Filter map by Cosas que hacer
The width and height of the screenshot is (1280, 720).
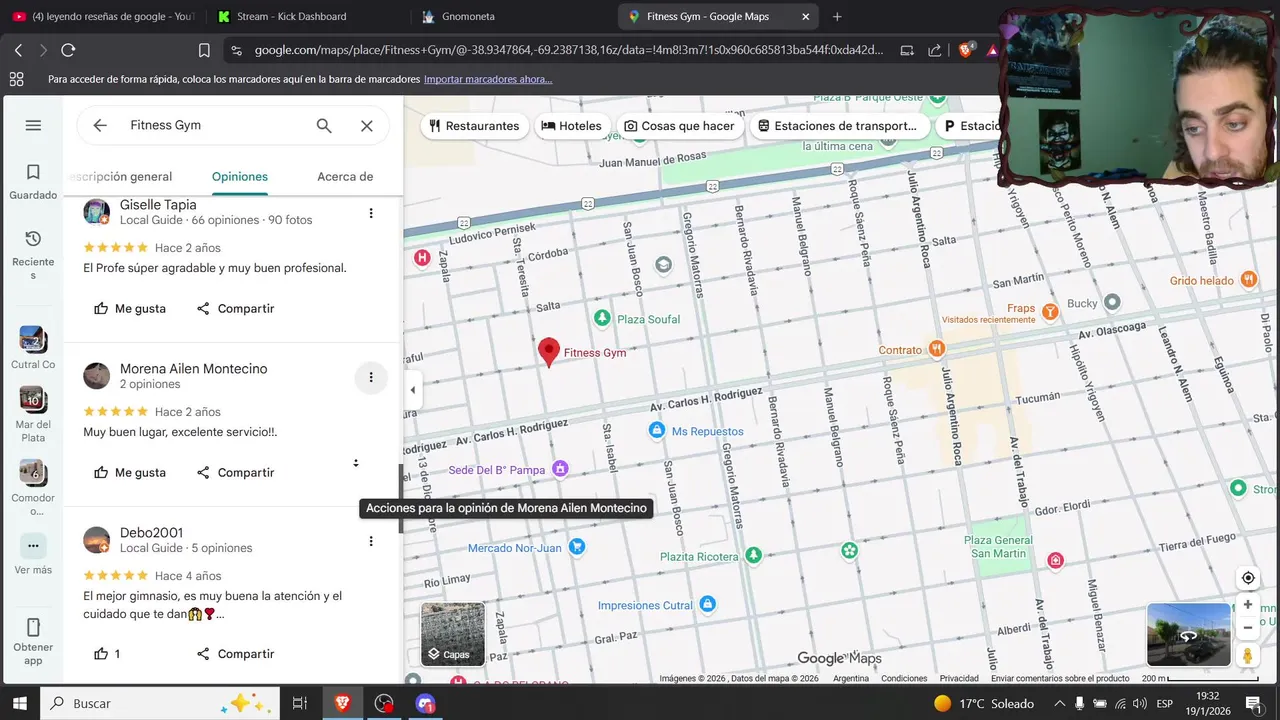679,126
